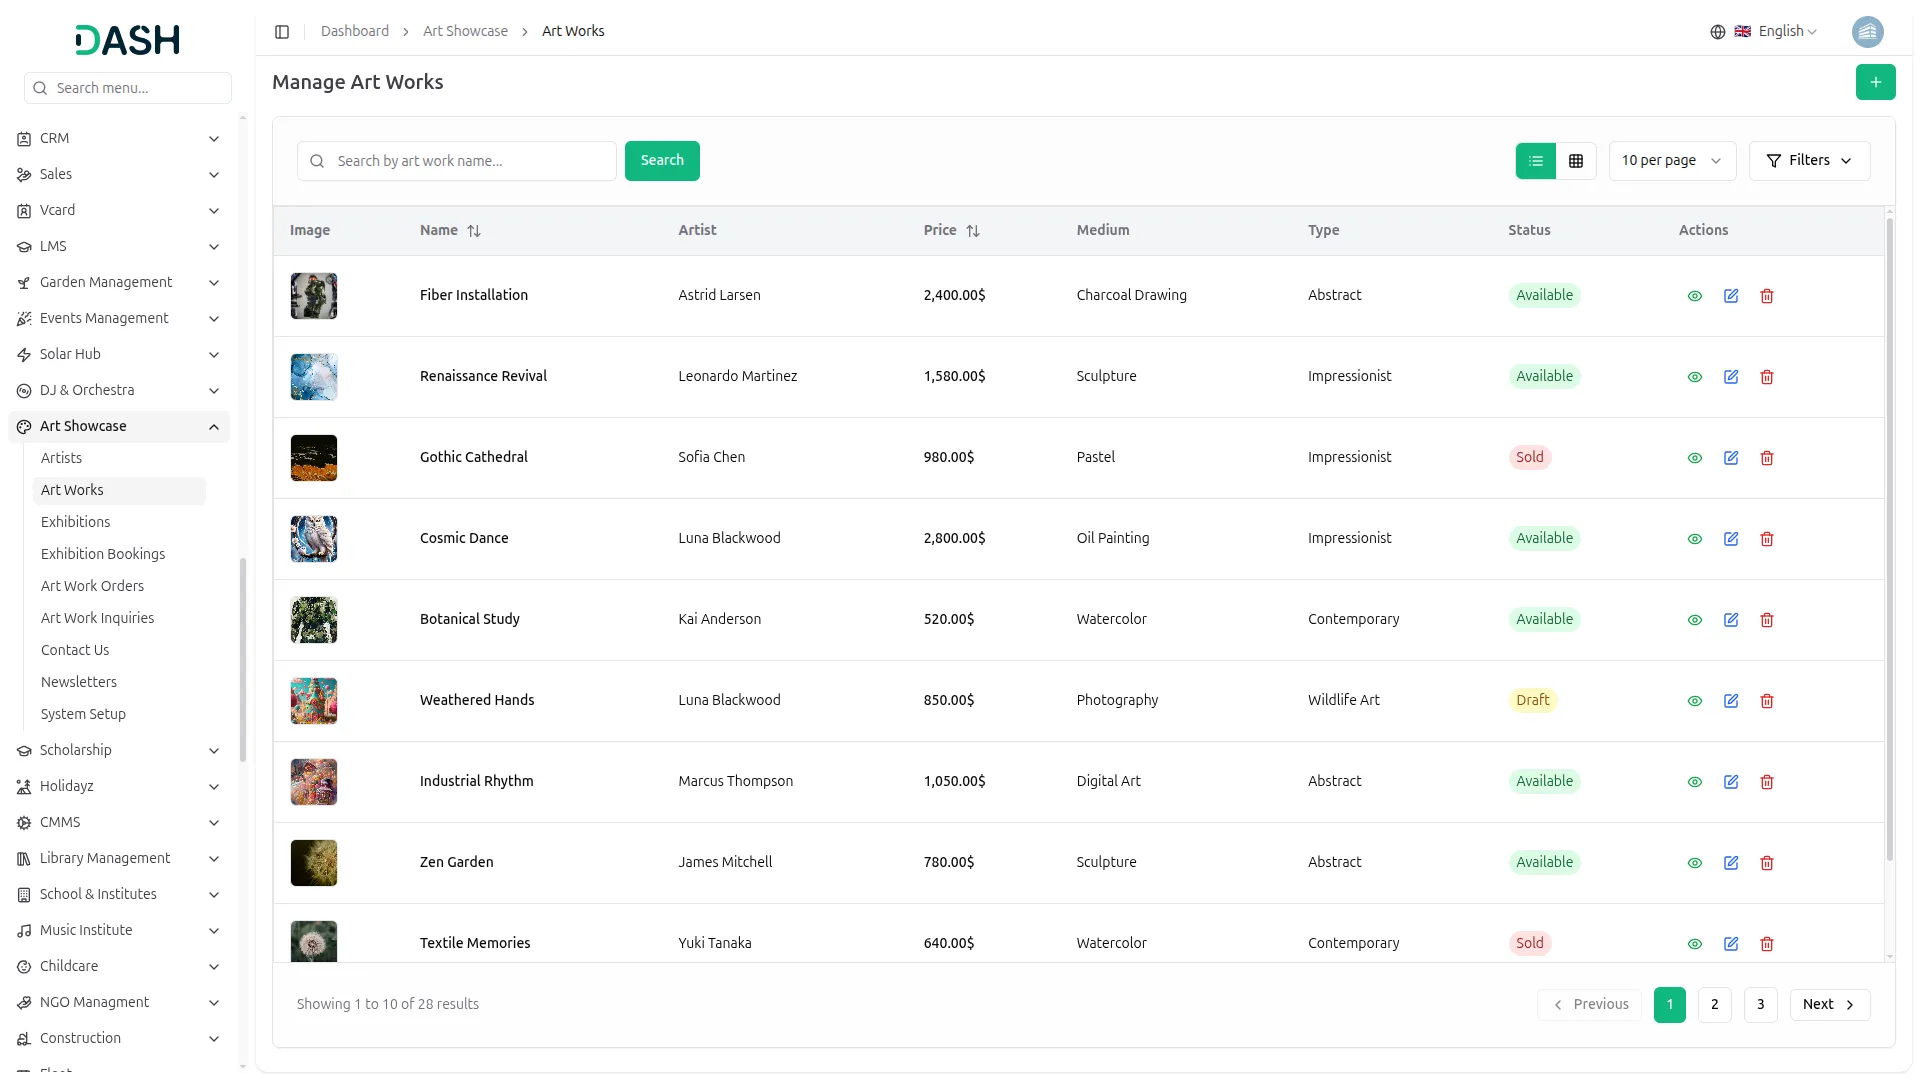The image size is (1920, 1080).
Task: View Cosmic Dance using the eye icon
Action: pyautogui.click(x=1695, y=539)
